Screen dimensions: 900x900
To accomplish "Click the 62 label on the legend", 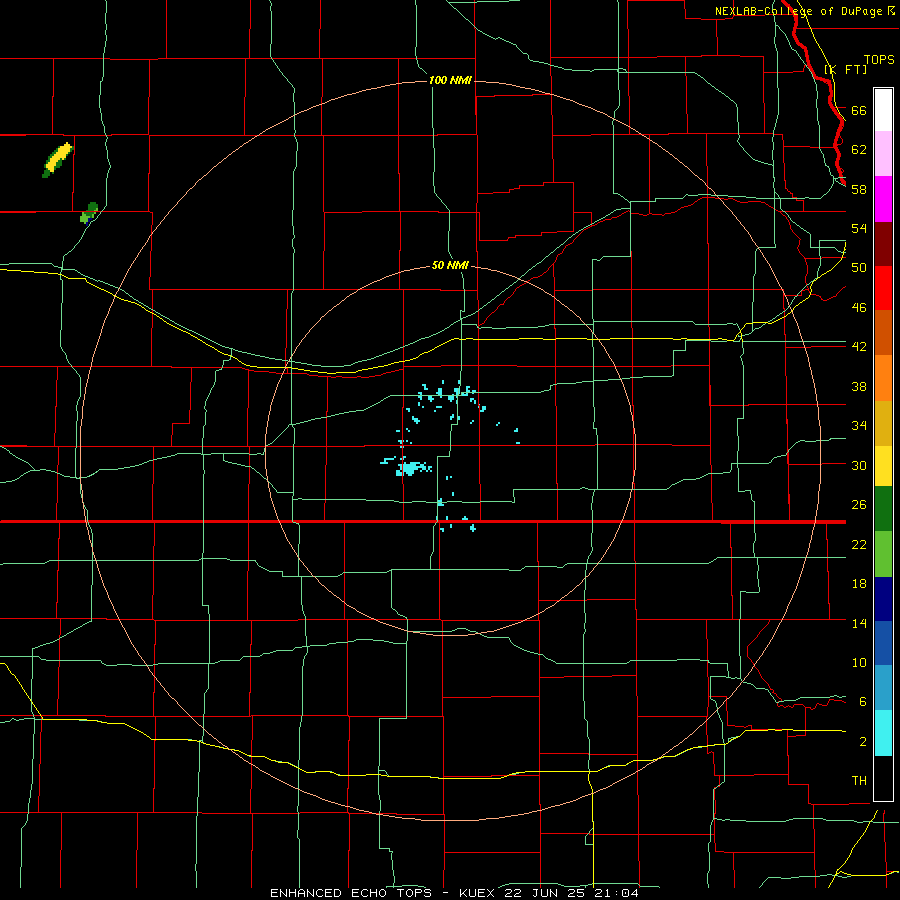I will (x=859, y=150).
